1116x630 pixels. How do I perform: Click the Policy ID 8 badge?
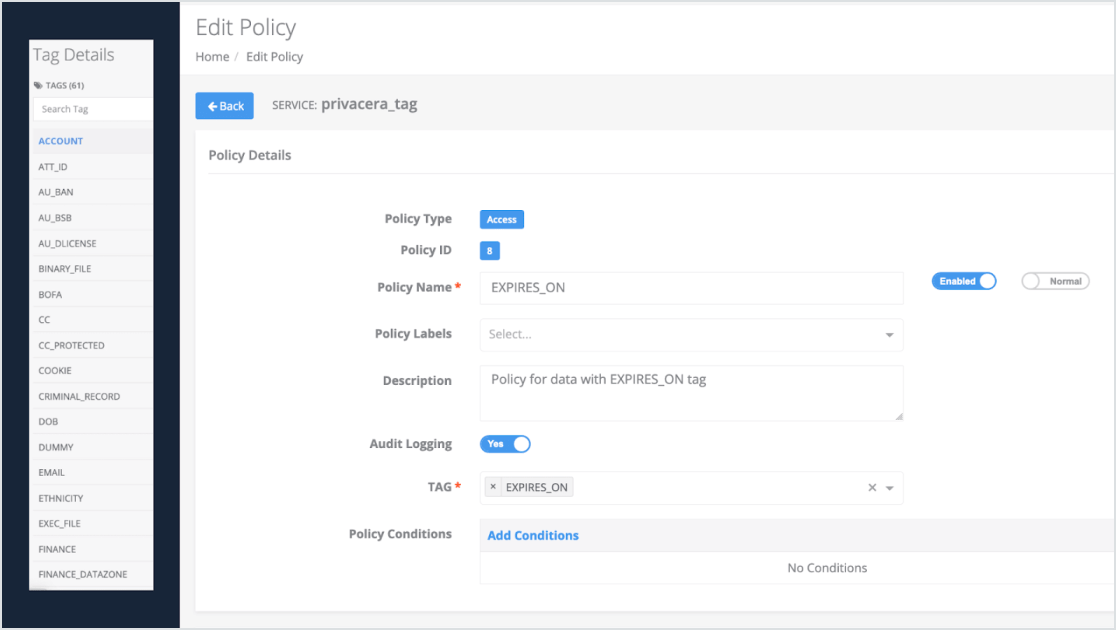click(489, 250)
